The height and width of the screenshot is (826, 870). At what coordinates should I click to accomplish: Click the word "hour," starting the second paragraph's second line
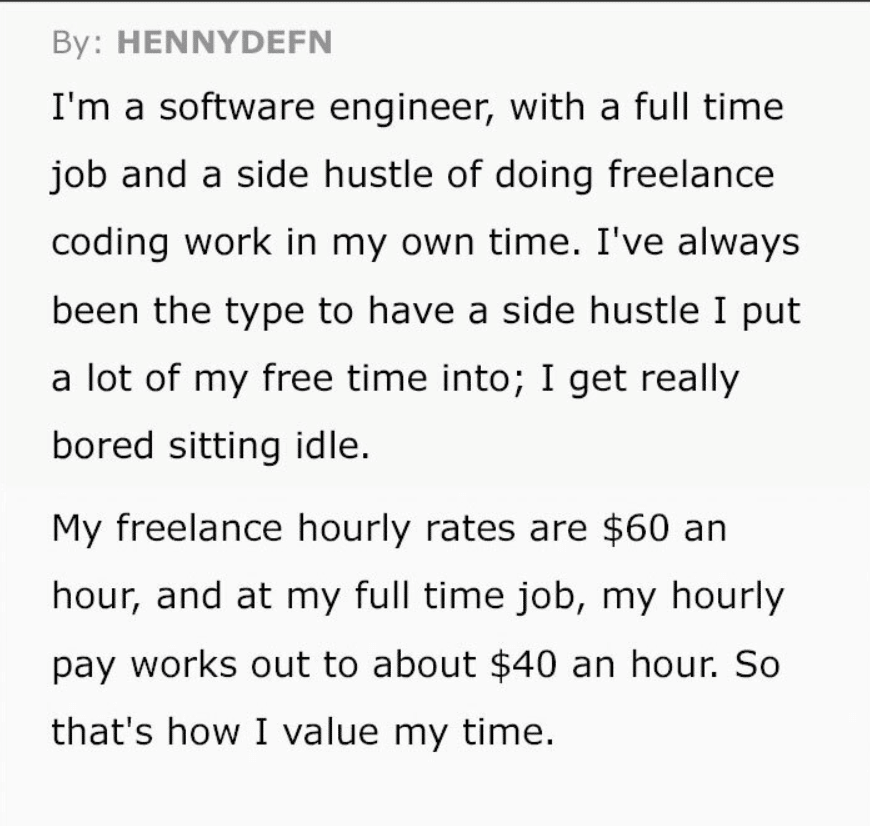(x=97, y=597)
